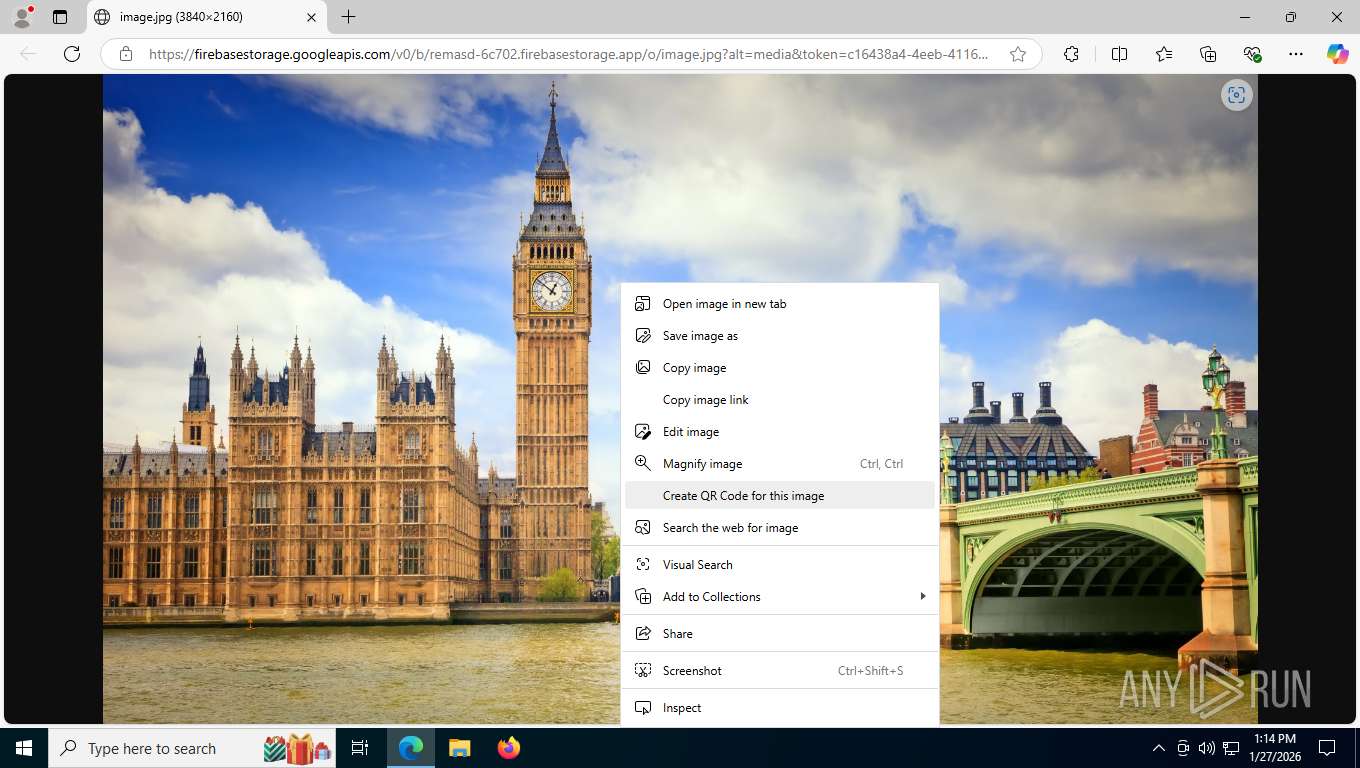This screenshot has height=768, width=1360.
Task: Open the clock showing 1:14 PM
Action: (1274, 748)
